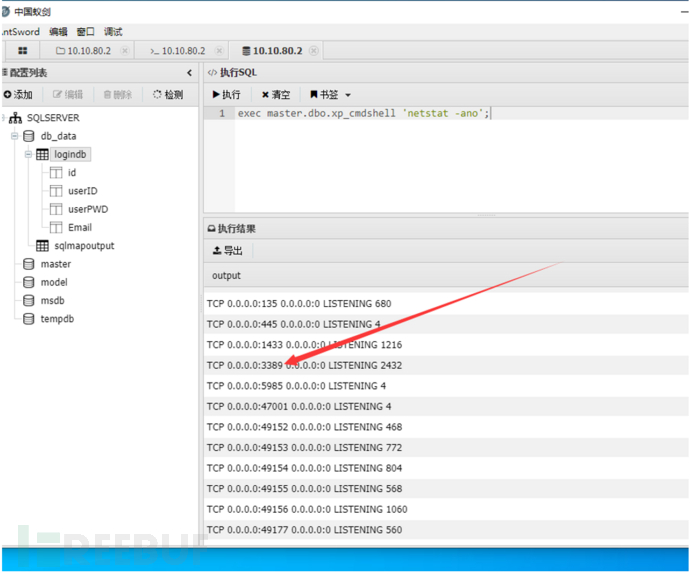690x574 pixels.
Task: Click the master database icon
Action: 29,264
